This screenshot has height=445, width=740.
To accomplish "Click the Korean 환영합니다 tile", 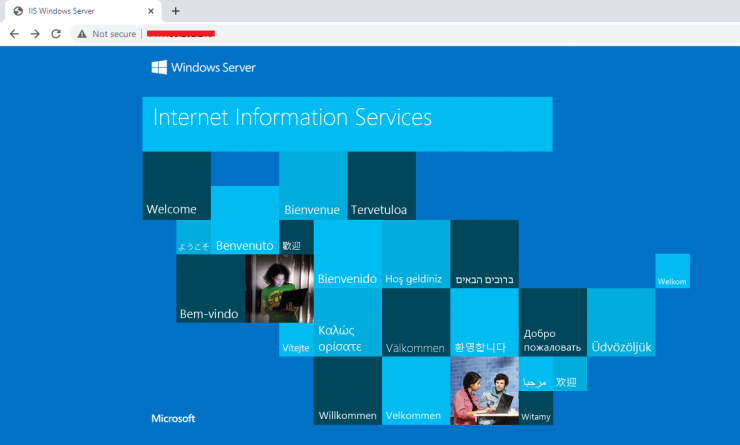I will click(x=485, y=322).
